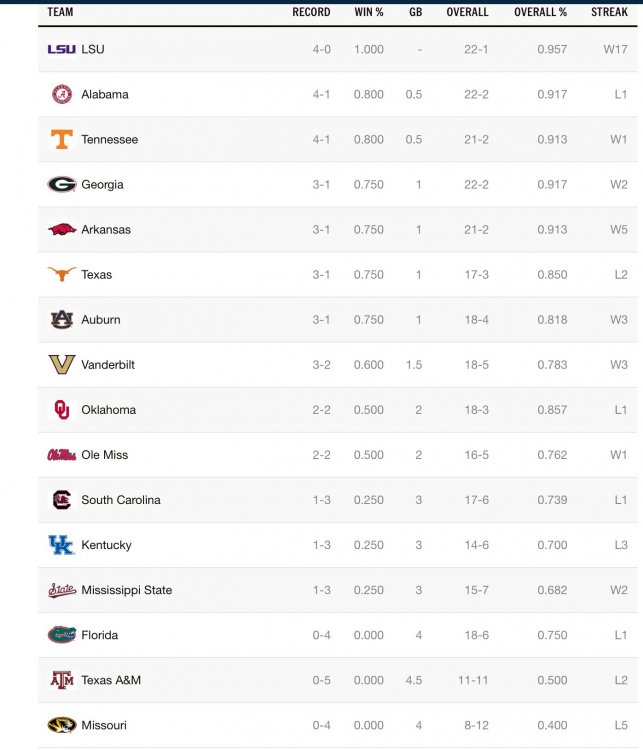
Task: Open the Texas A&M team link
Action: [x=111, y=680]
